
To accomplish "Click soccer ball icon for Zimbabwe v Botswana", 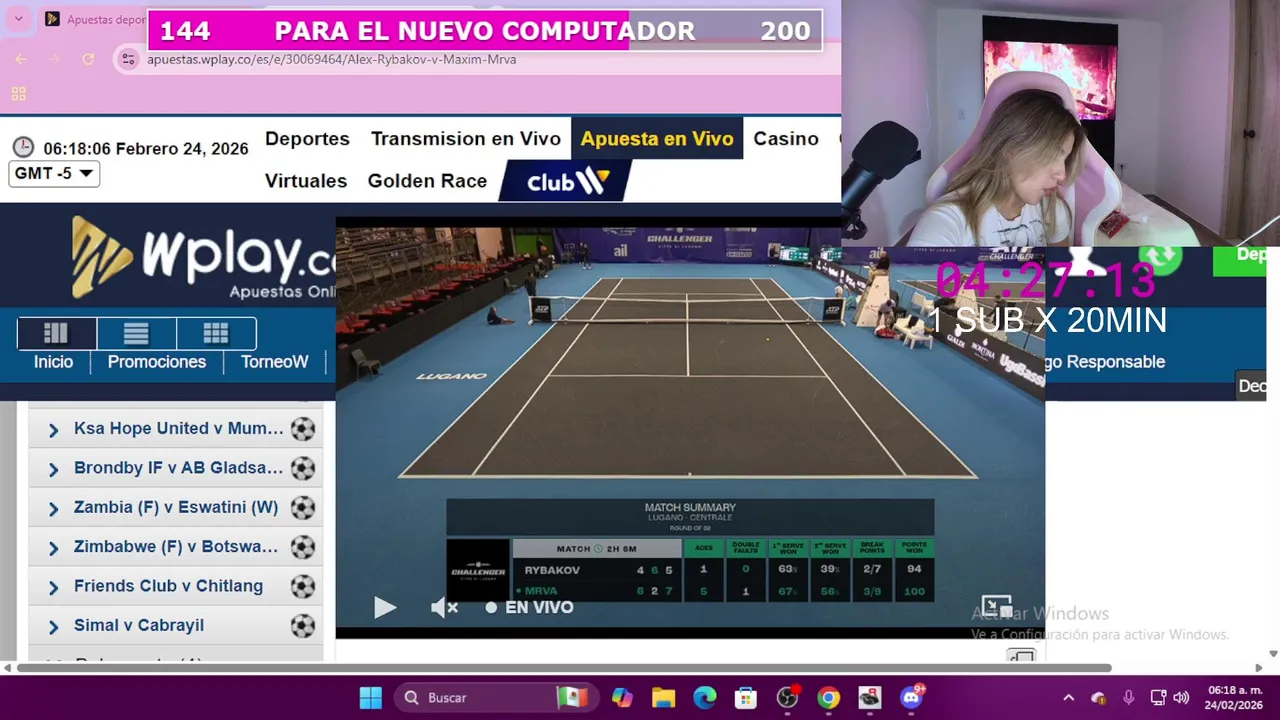I will pos(303,547).
